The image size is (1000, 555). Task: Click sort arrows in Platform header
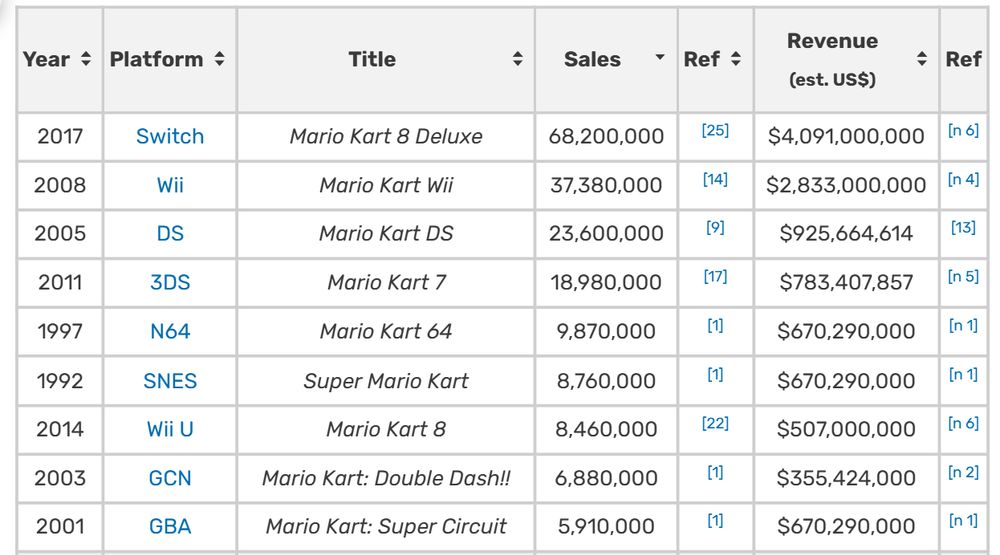click(x=219, y=59)
